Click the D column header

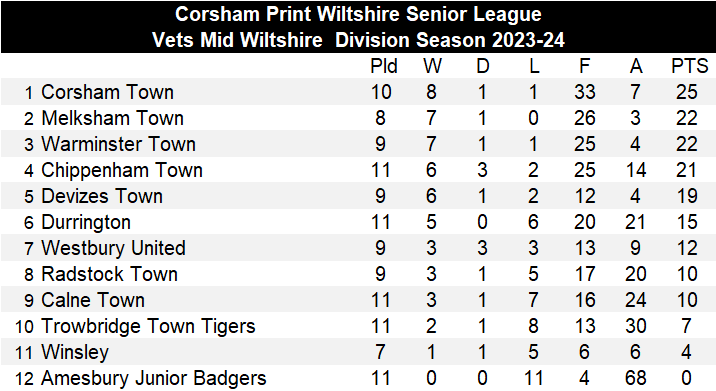[x=483, y=66]
